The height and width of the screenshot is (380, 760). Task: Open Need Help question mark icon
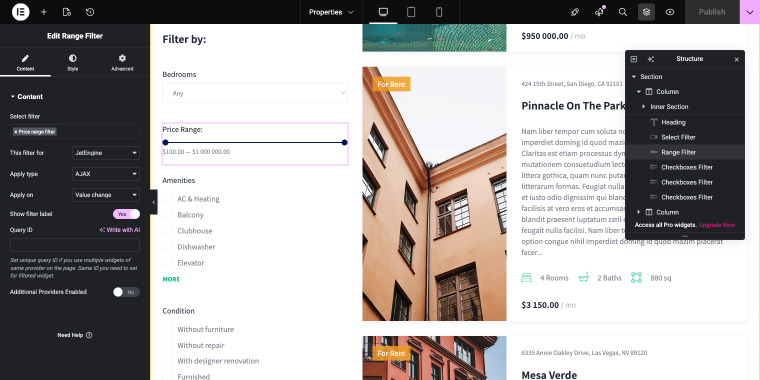(x=89, y=335)
